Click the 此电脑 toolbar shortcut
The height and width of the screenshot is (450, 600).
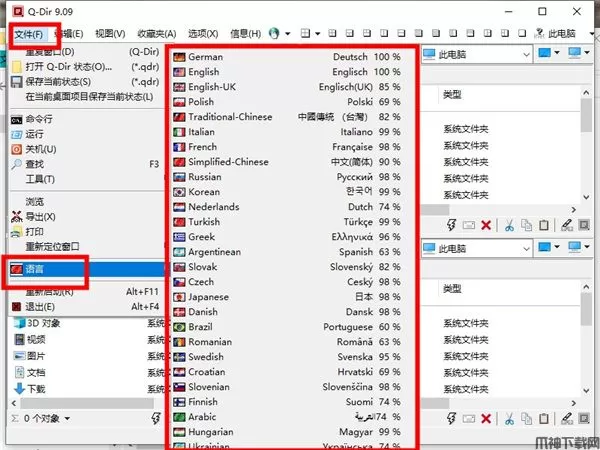pyautogui.click(x=556, y=34)
